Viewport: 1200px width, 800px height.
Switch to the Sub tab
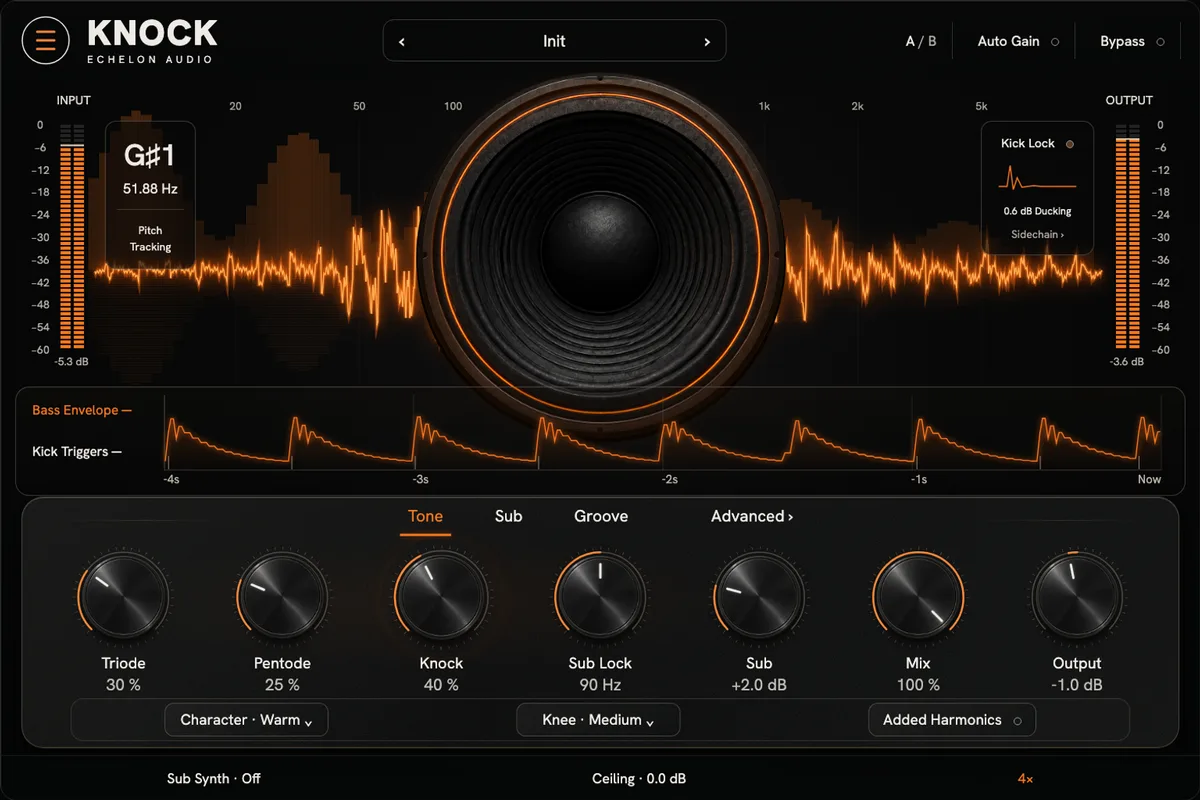(508, 517)
